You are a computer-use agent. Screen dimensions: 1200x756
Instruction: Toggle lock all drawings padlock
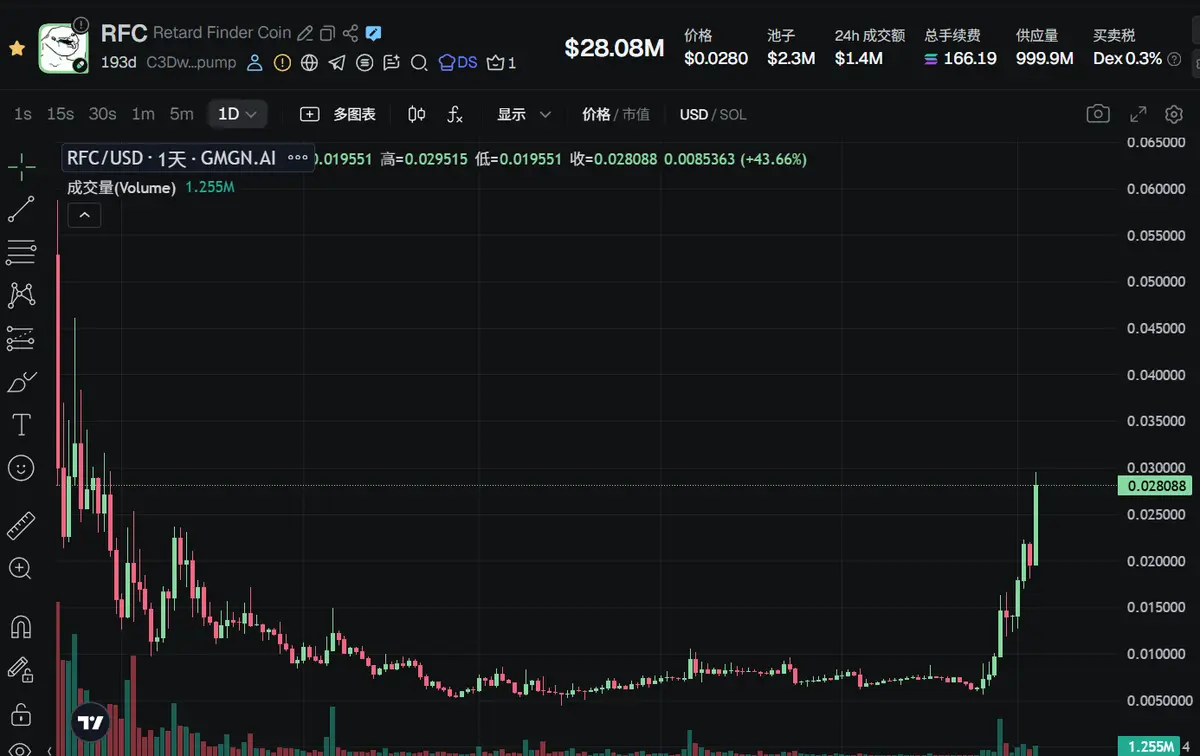click(x=21, y=713)
